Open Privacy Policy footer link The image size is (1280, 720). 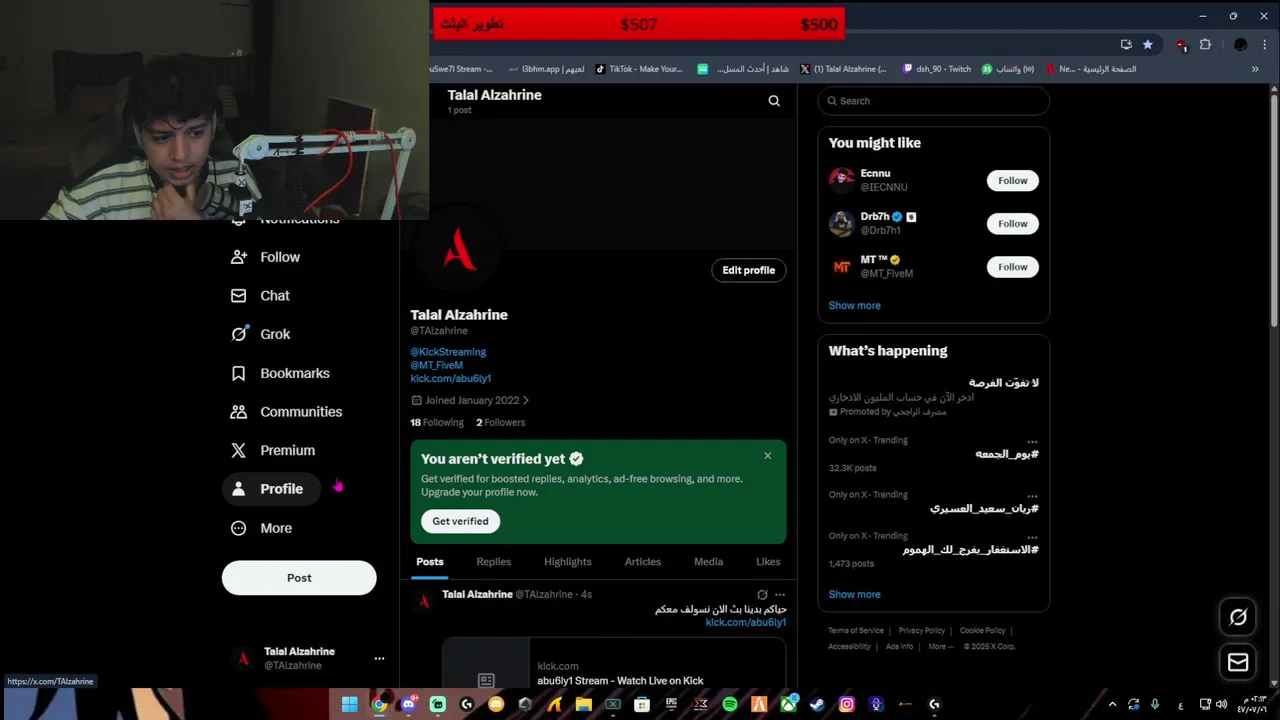[922, 631]
